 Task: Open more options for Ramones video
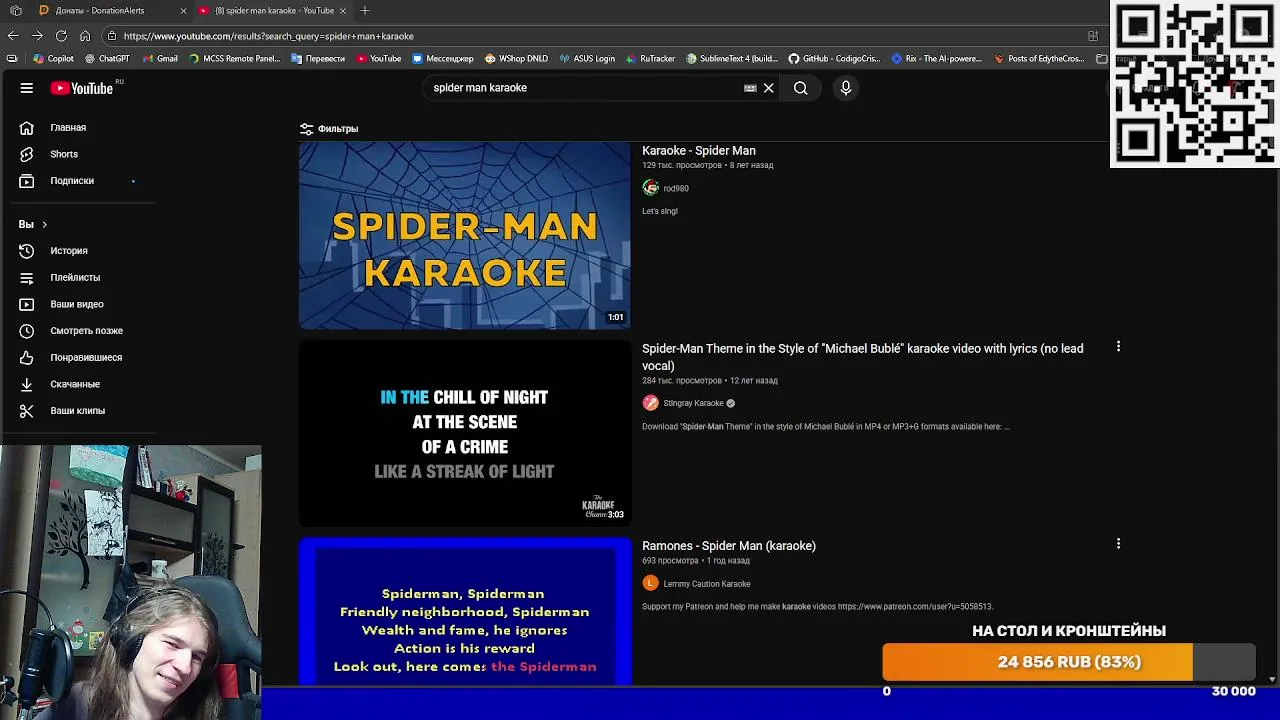[x=1118, y=544]
